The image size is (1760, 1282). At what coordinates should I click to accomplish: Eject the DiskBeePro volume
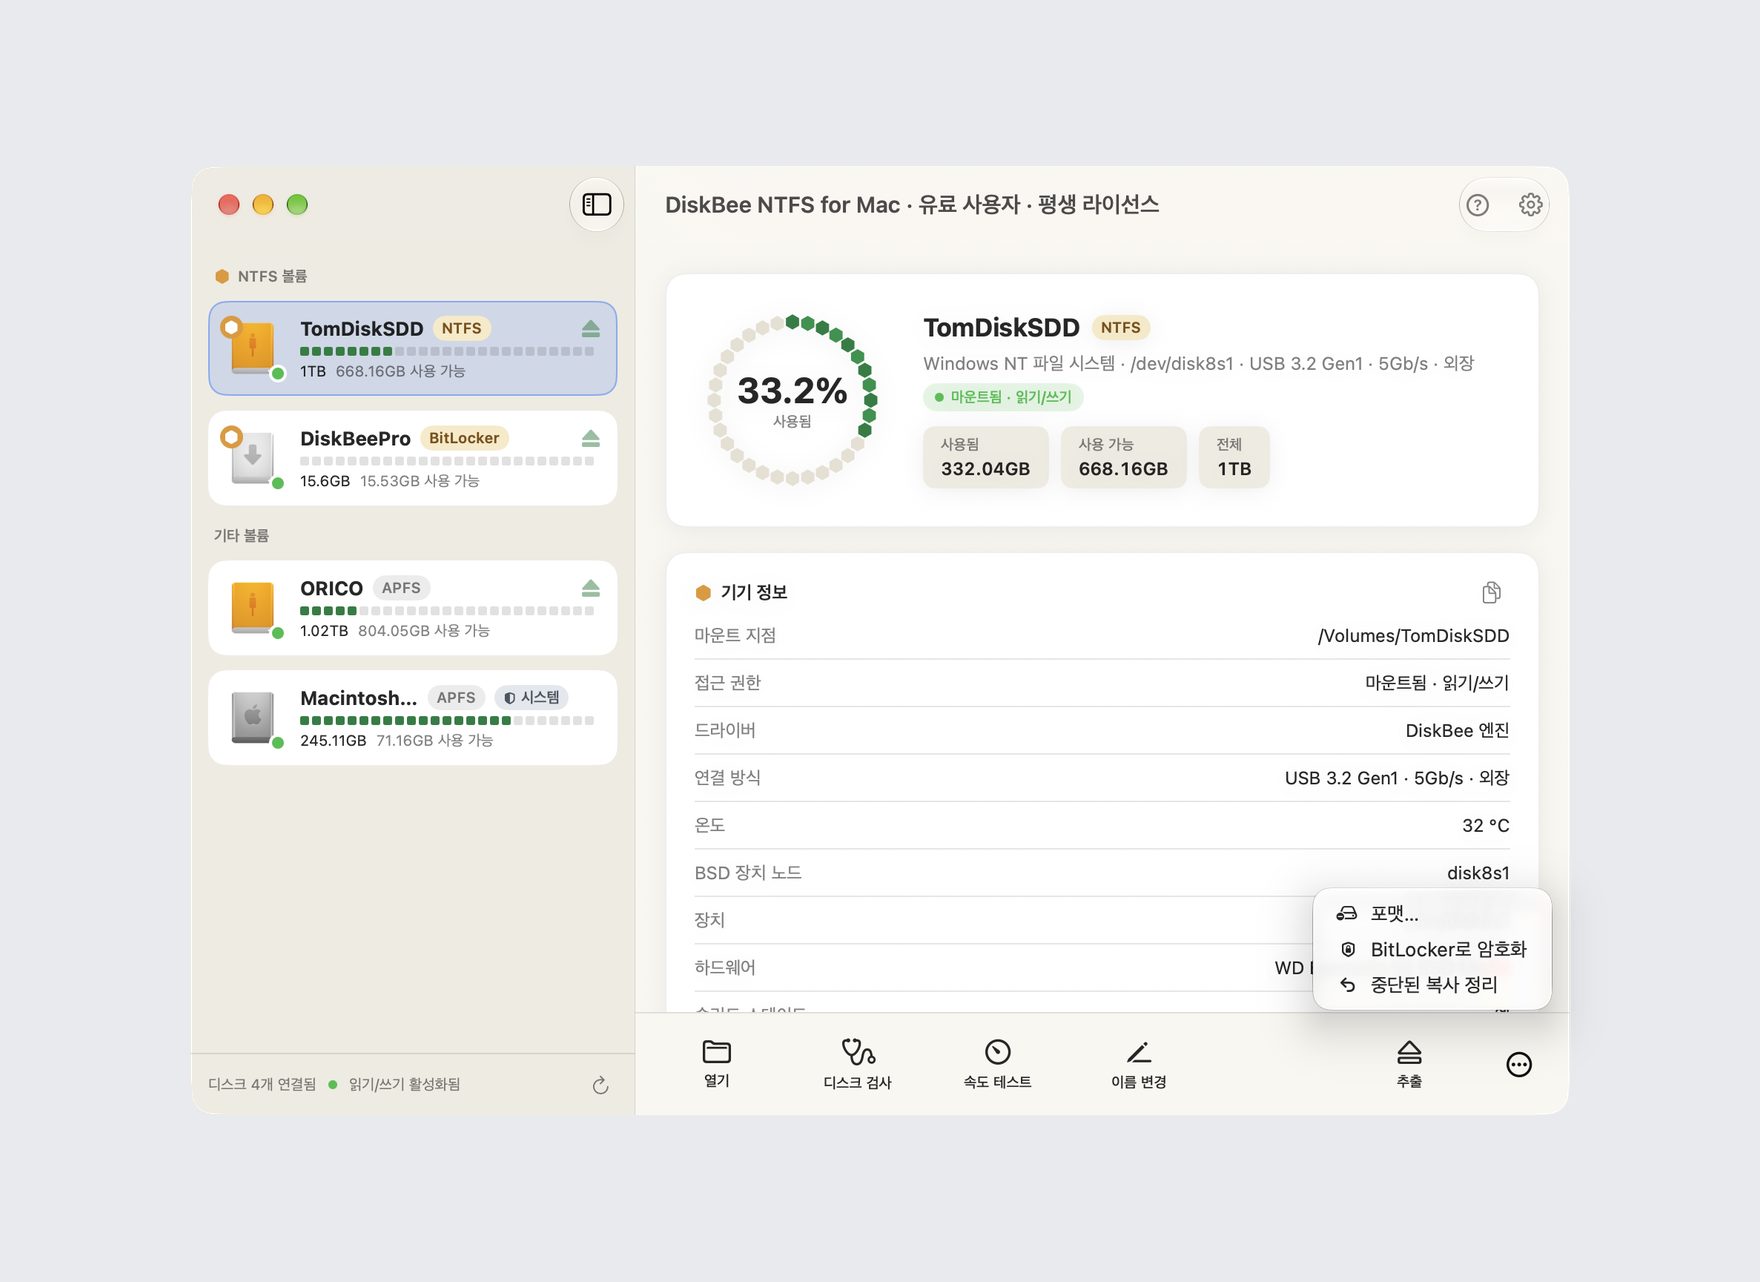point(591,439)
